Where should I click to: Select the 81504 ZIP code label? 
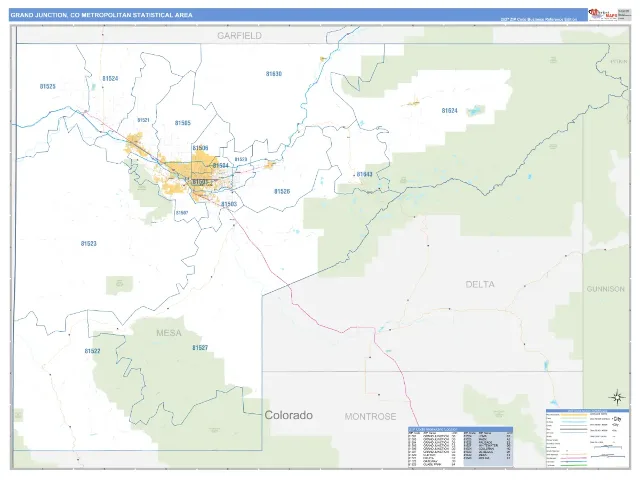point(220,165)
